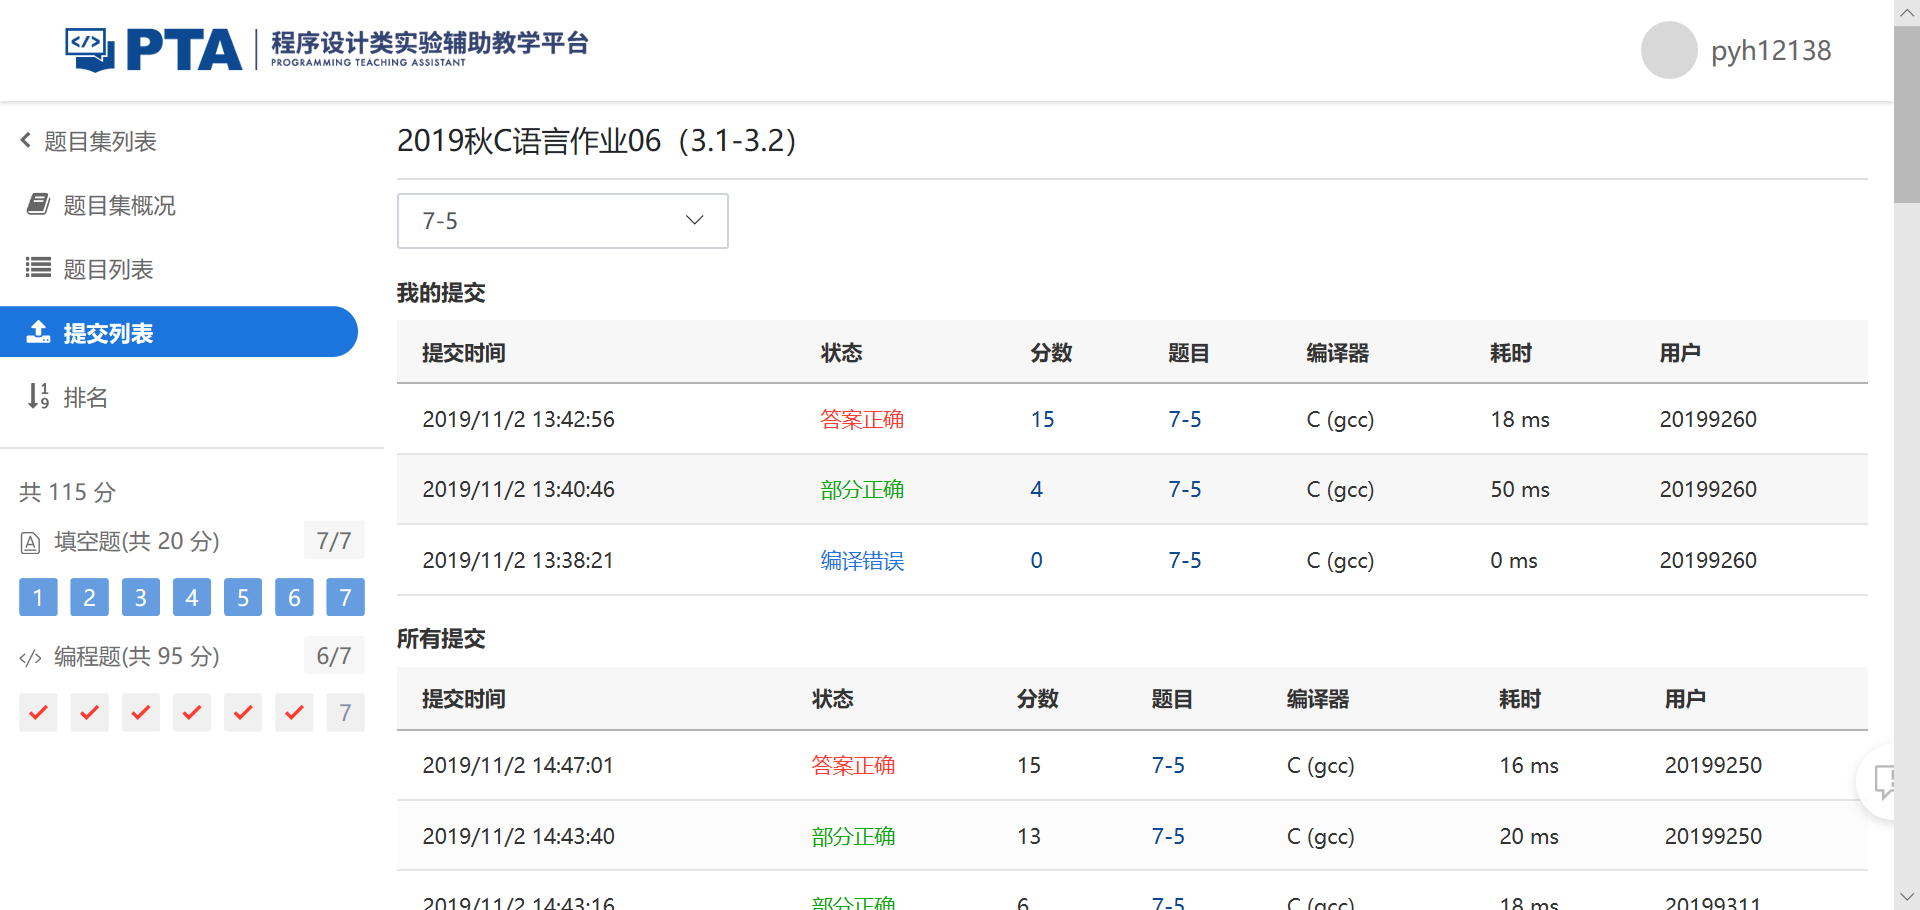The image size is (1920, 910).
Task: Open the 7-5 problem filter dropdown
Action: (562, 221)
